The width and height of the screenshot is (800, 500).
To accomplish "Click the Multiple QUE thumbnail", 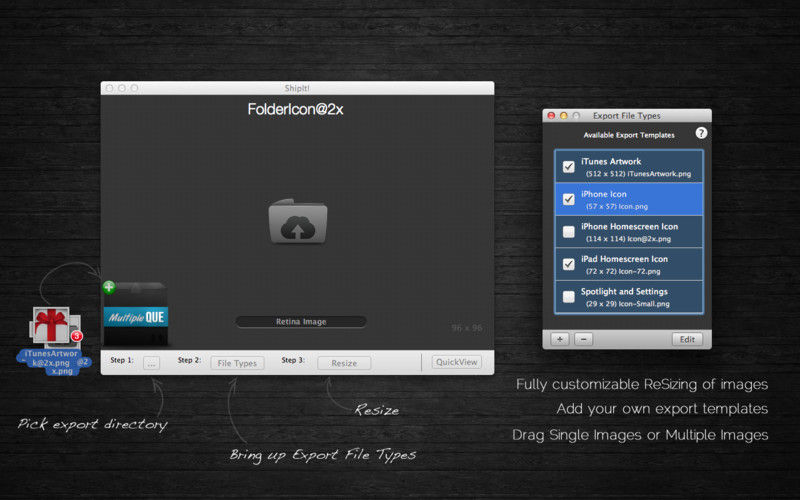I will point(136,315).
